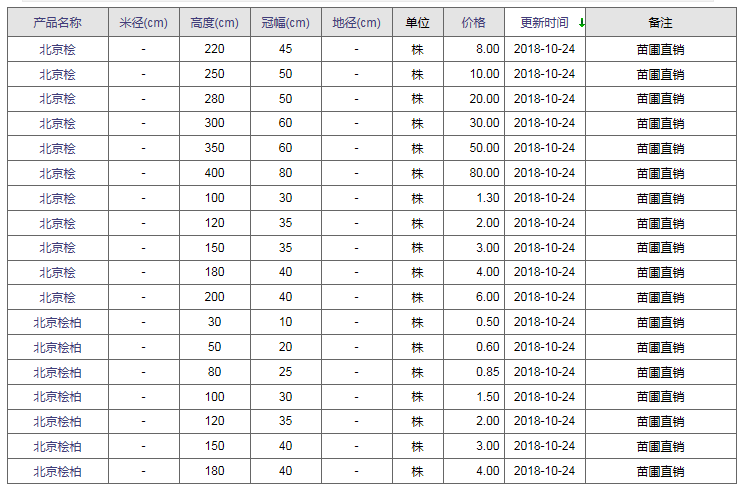Screen dimensions: 745x496
Task: Open the 北京桧 link in the 280 height row
Action: (57, 99)
